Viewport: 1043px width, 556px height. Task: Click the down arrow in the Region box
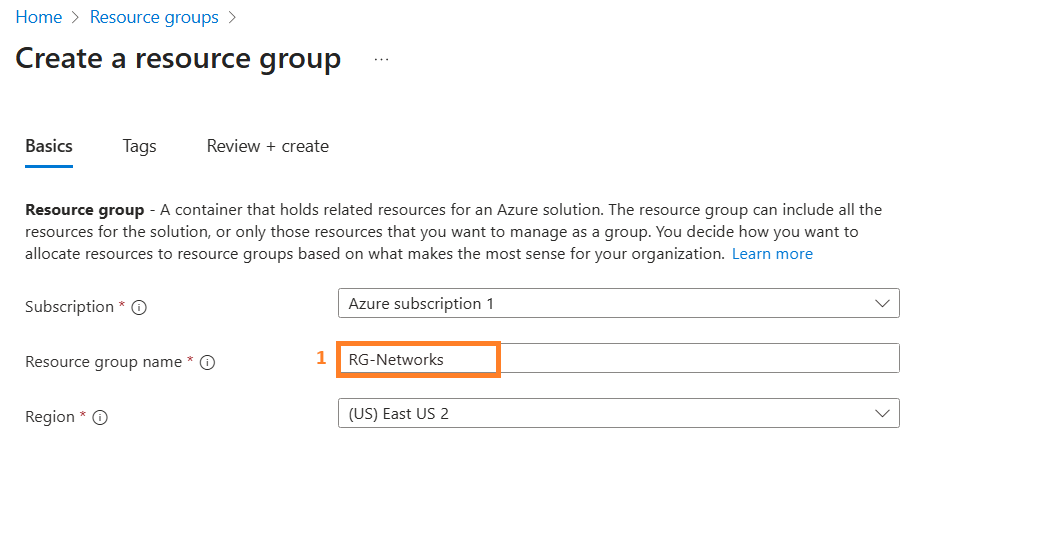882,413
